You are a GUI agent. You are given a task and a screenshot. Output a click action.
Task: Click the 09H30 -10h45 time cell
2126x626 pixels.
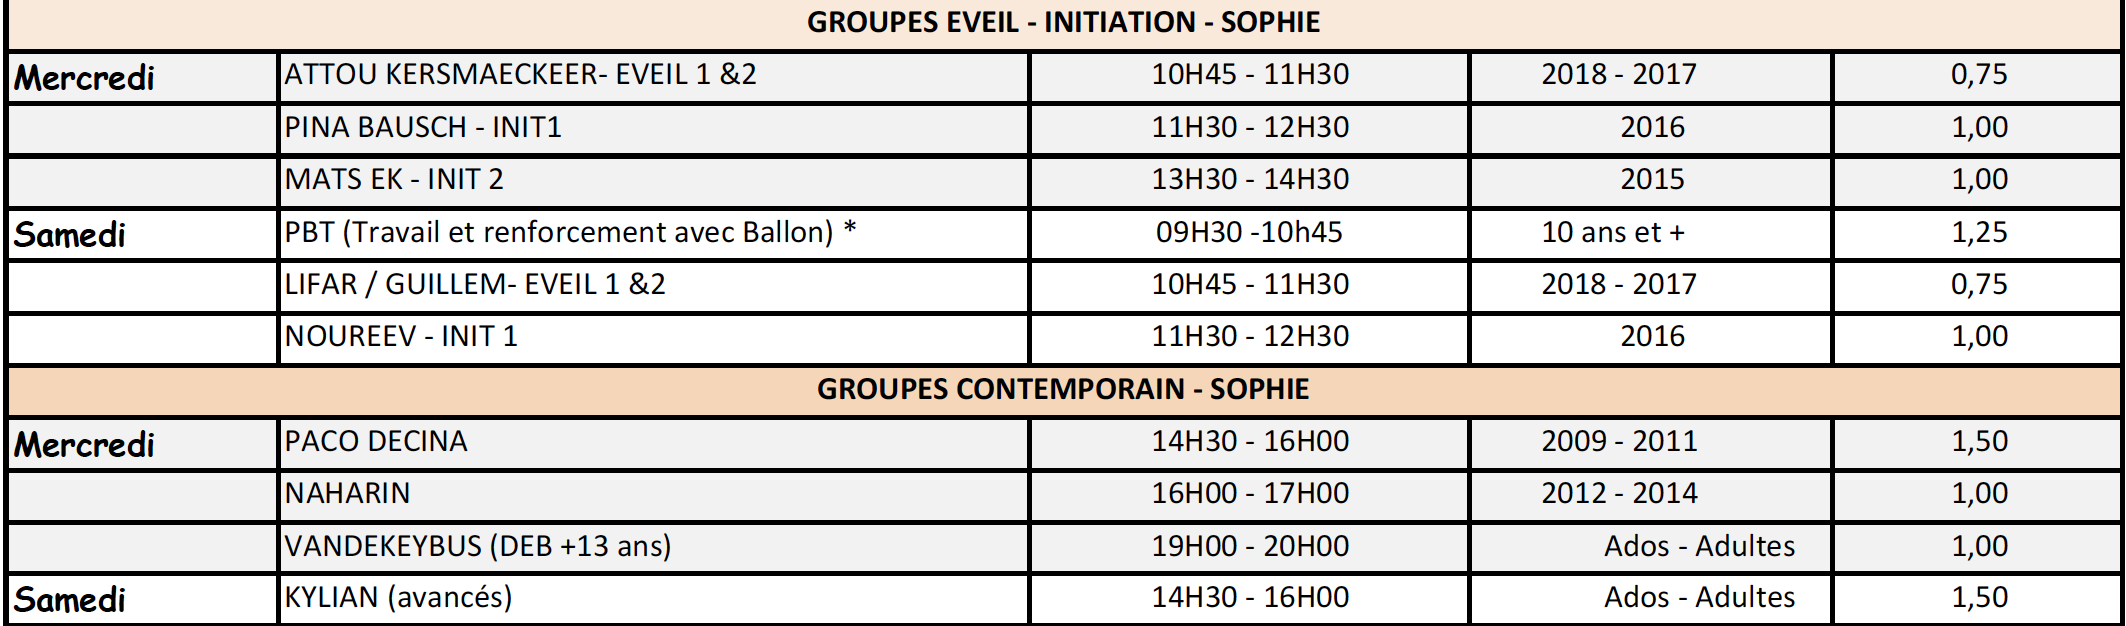(x=1250, y=233)
